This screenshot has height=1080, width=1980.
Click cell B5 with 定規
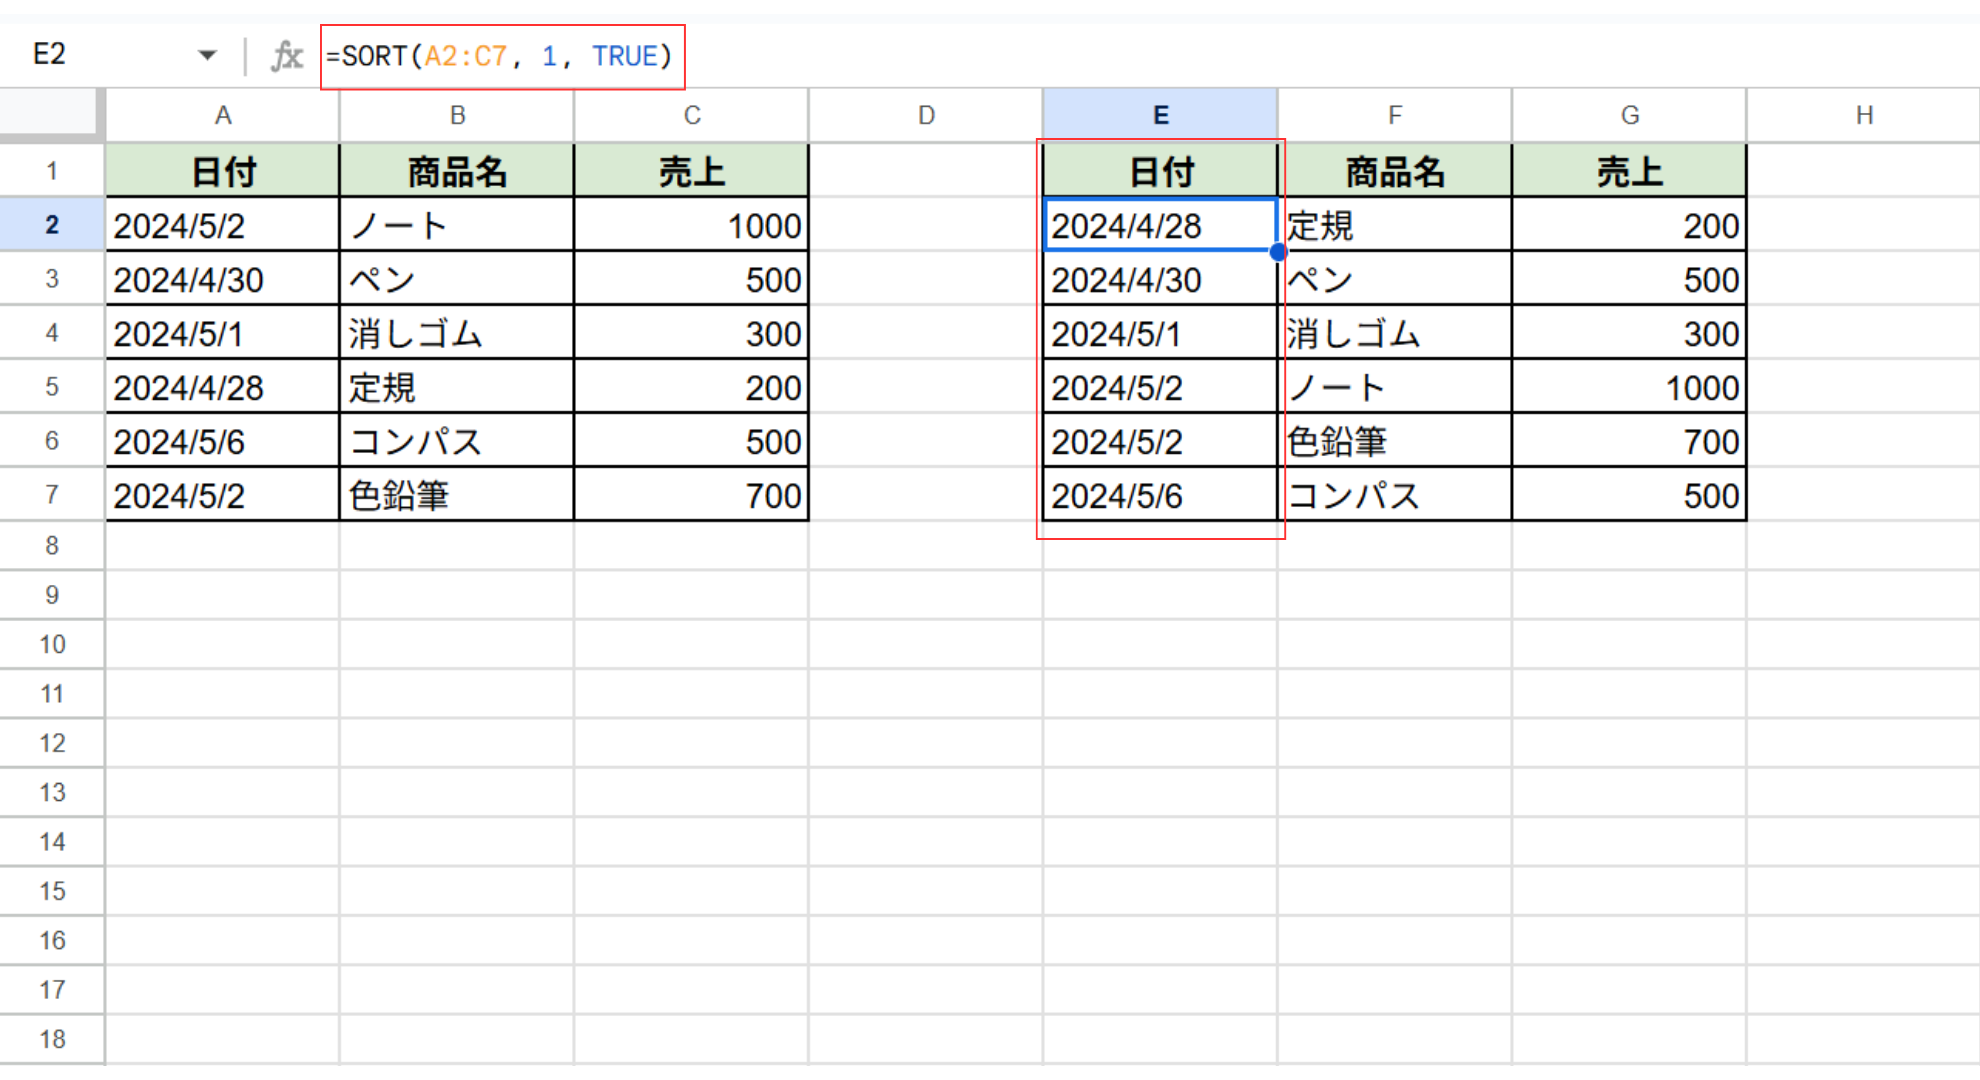click(457, 387)
